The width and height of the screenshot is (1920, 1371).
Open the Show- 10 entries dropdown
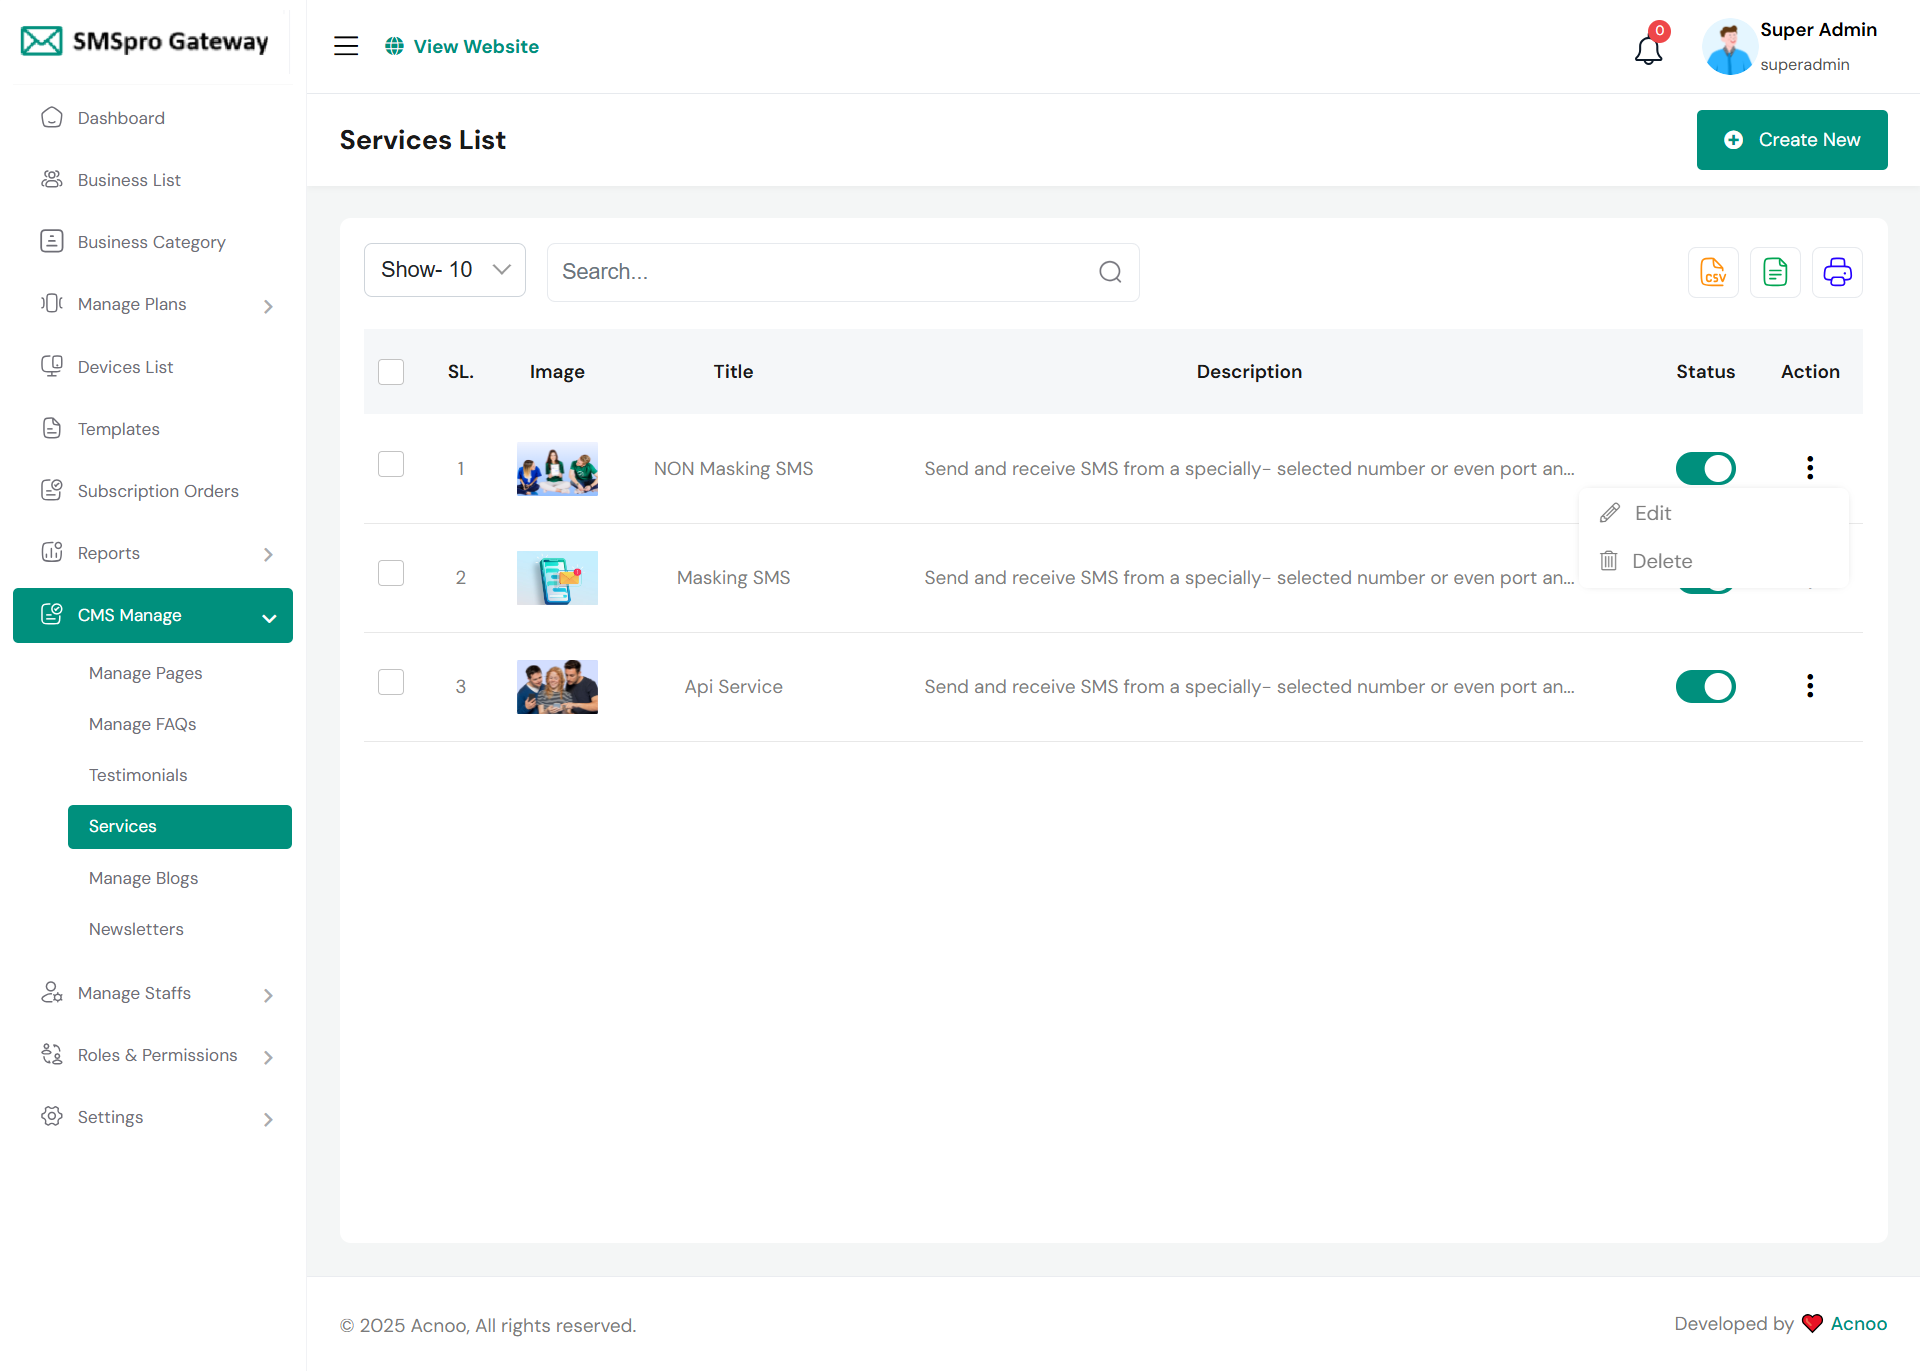pos(444,270)
